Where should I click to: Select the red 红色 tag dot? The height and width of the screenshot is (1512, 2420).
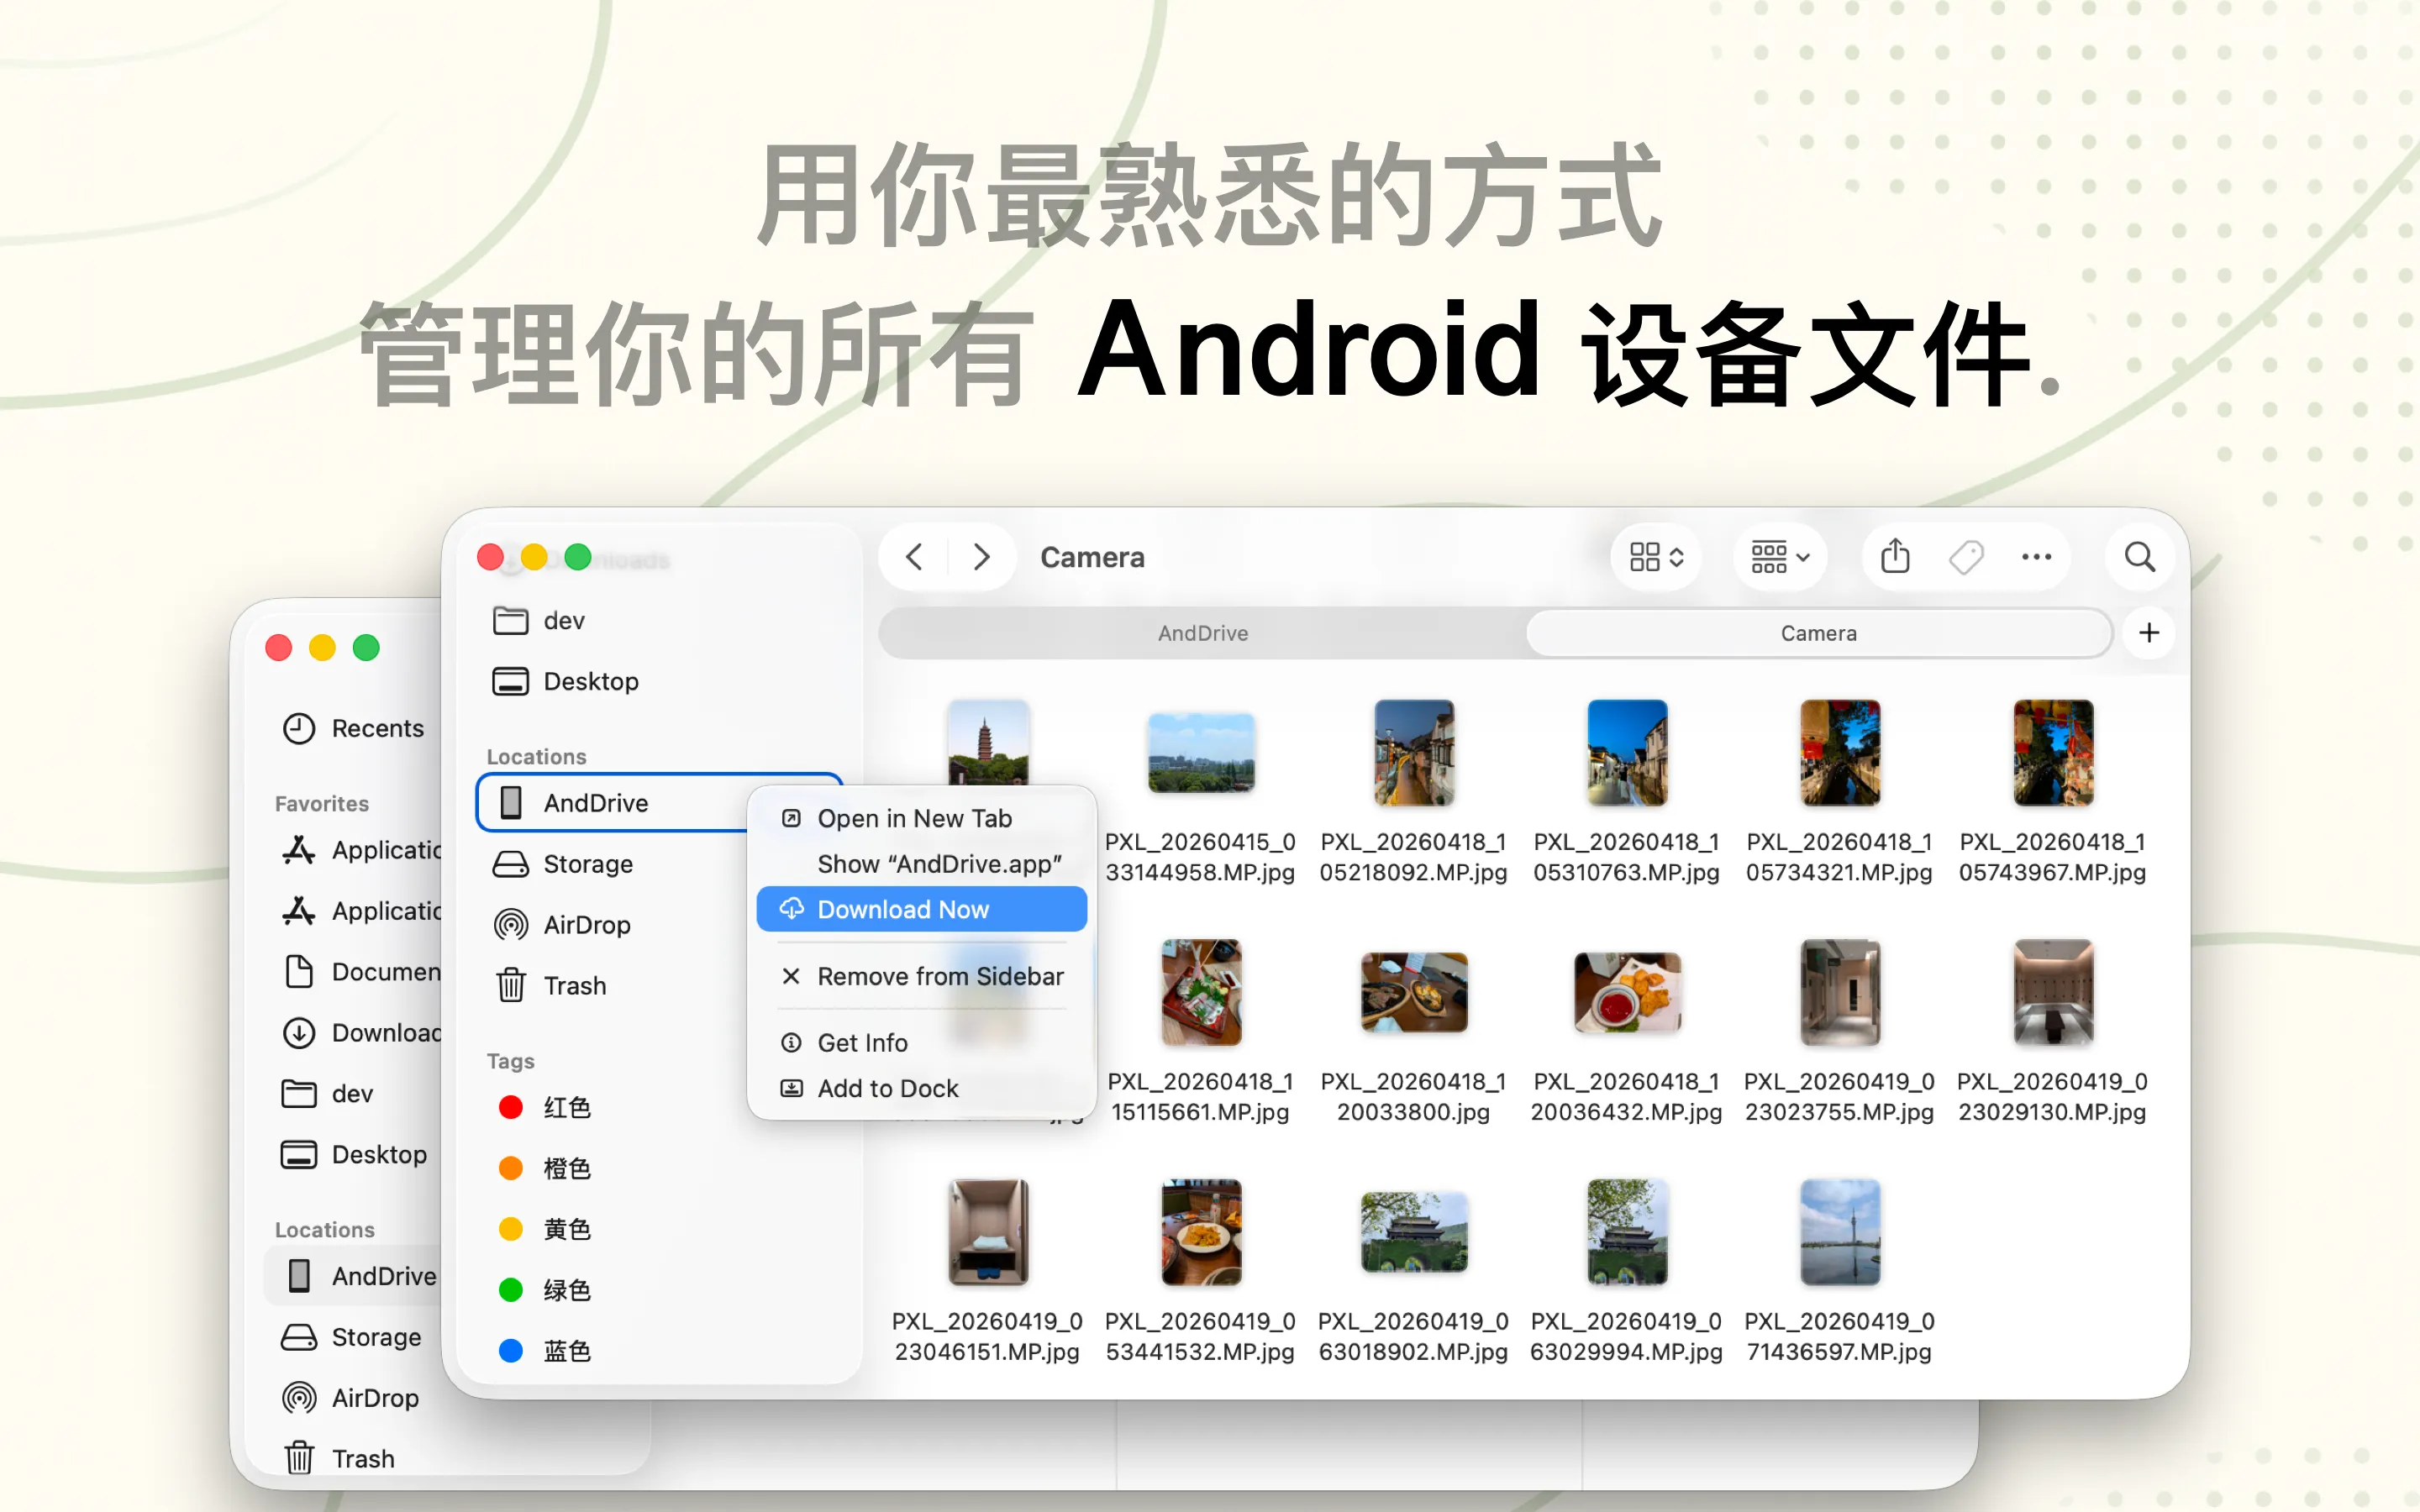coord(511,1107)
